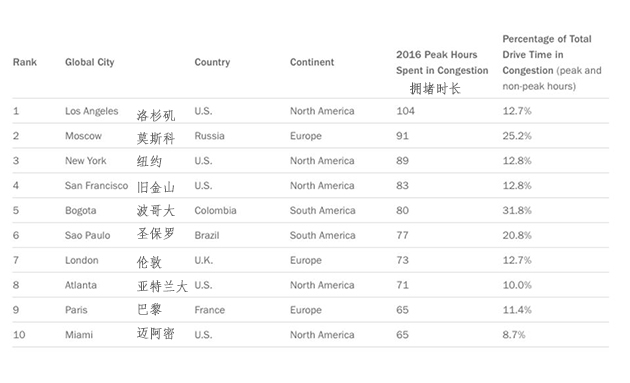Click the Atlanta city name
Image resolution: width=630 pixels, height=383 pixels.
pyautogui.click(x=81, y=285)
